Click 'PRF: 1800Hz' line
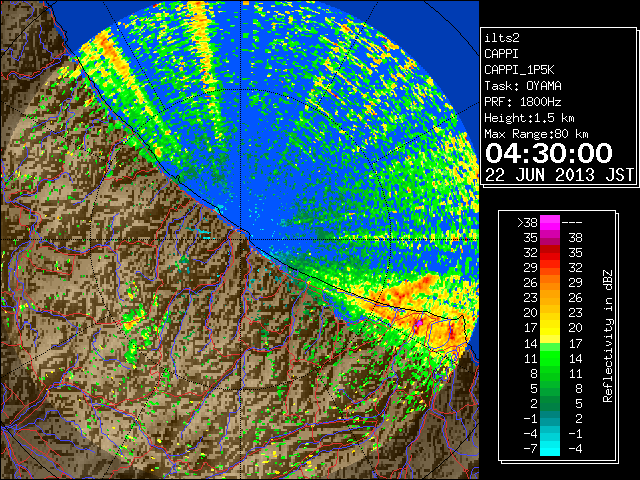640x480 pixels. (523, 102)
